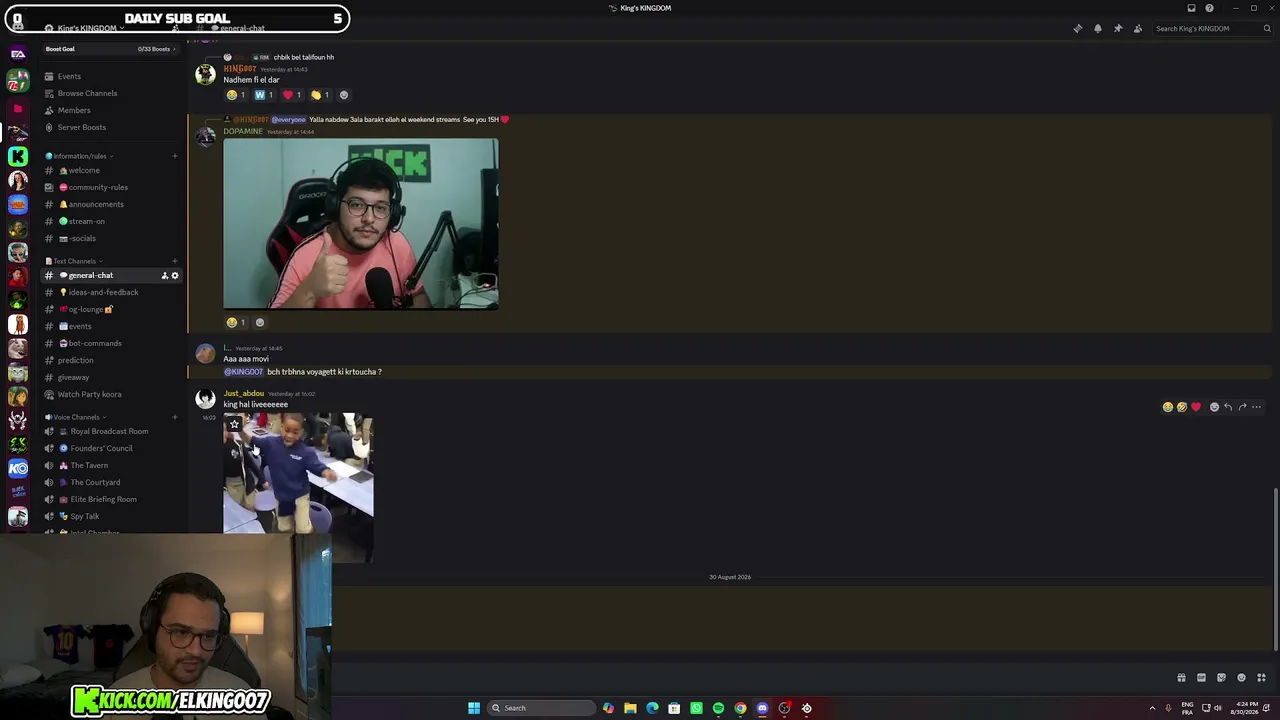Click the Search King's KINGDOM field
The height and width of the screenshot is (720, 1280).
click(x=1212, y=28)
